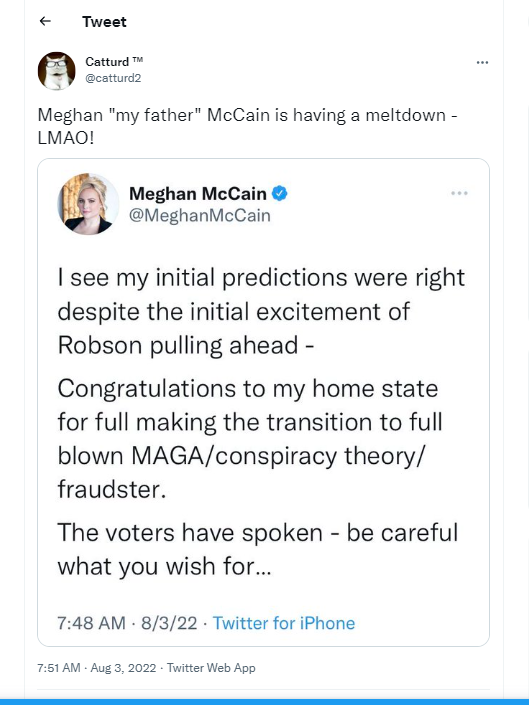Click Meghan McCain profile photo
Image resolution: width=529 pixels, height=705 pixels.
point(88,204)
